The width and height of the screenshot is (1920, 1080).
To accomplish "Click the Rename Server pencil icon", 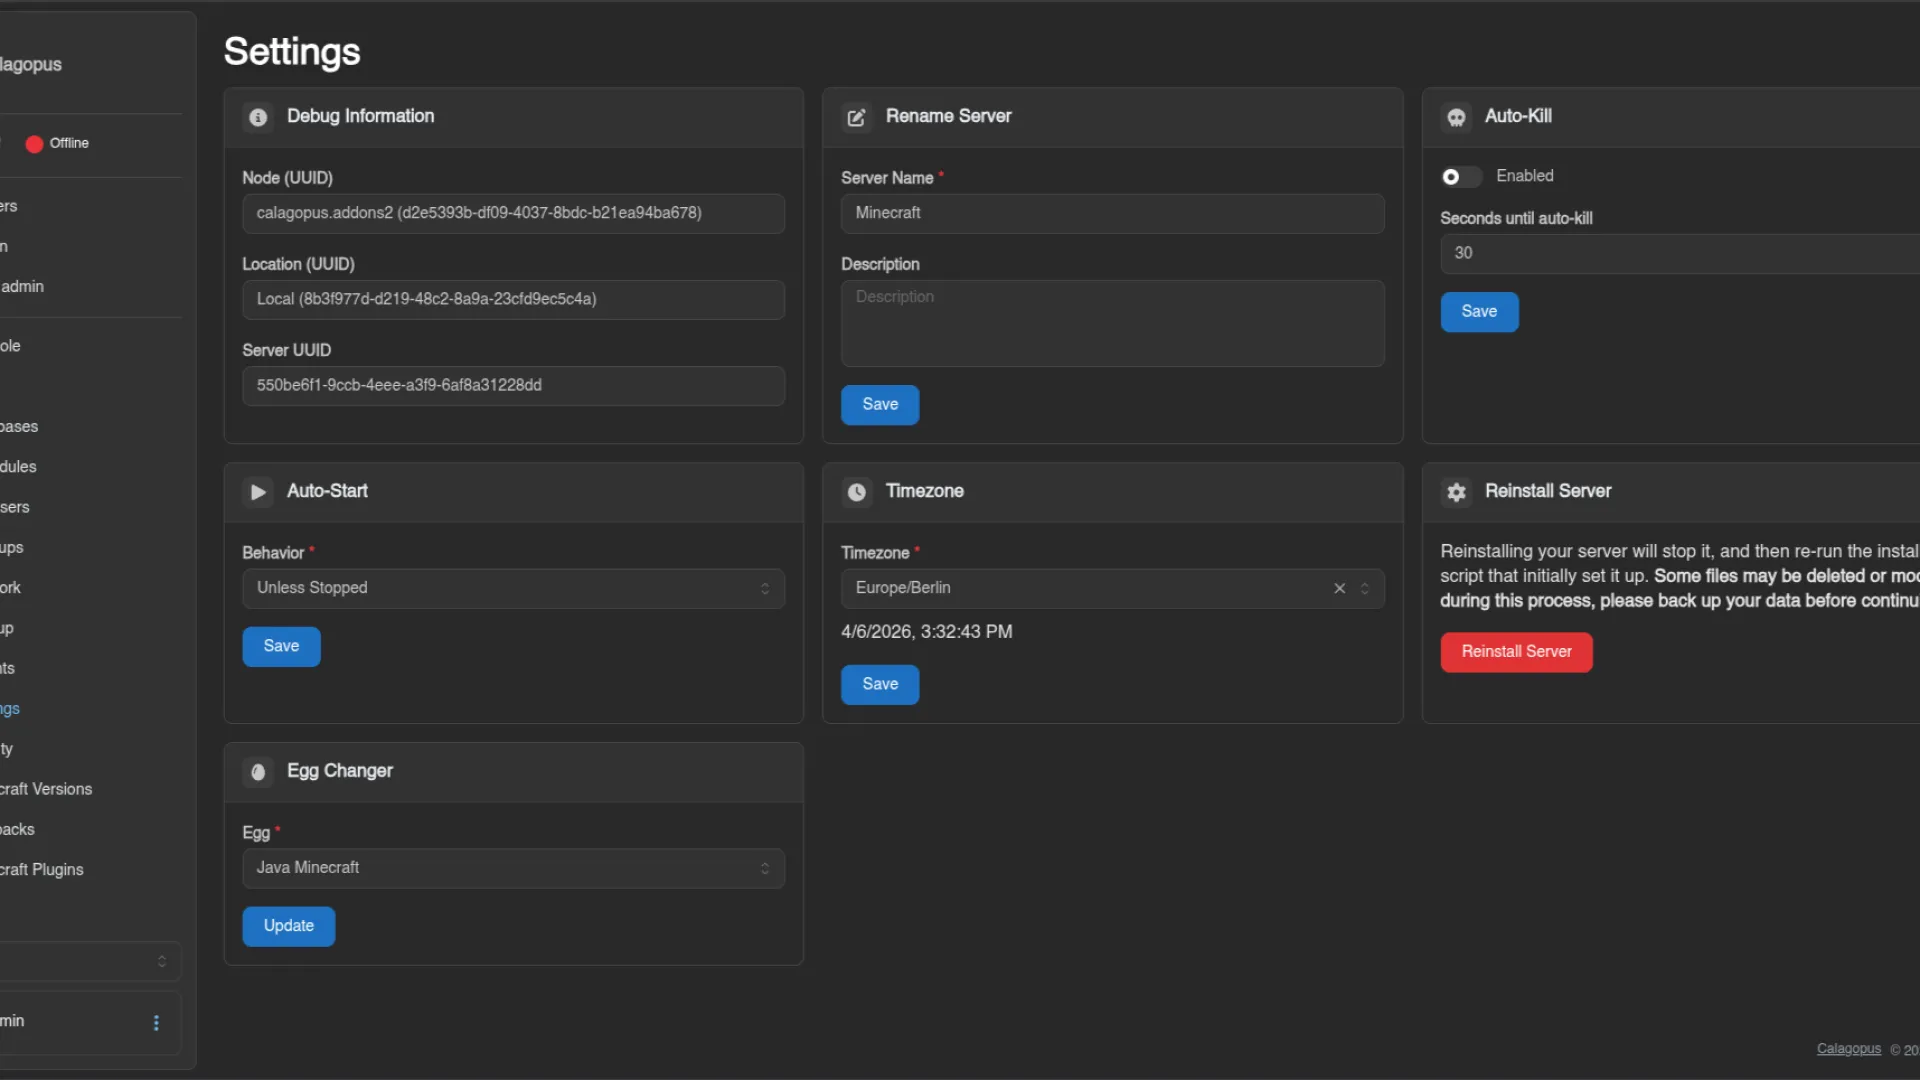I will coord(856,117).
